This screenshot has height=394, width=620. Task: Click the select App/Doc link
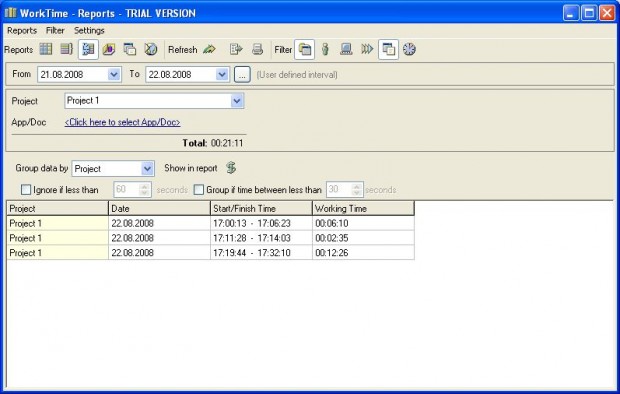coord(123,122)
